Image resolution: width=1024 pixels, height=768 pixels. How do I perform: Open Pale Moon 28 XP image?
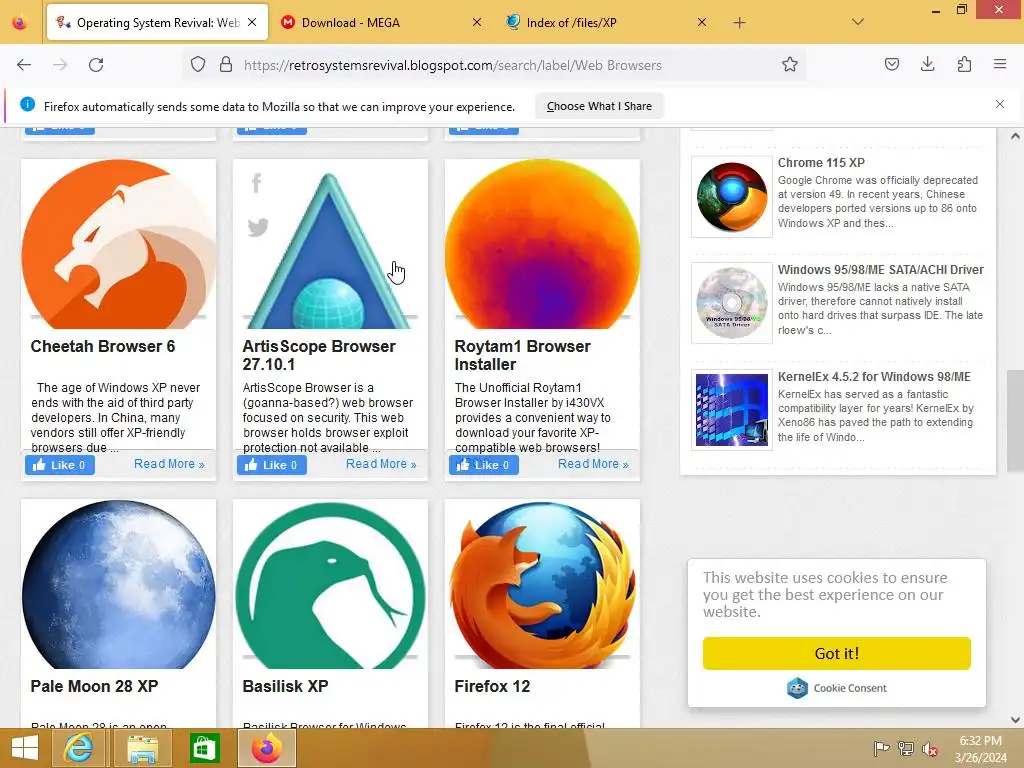(x=118, y=584)
